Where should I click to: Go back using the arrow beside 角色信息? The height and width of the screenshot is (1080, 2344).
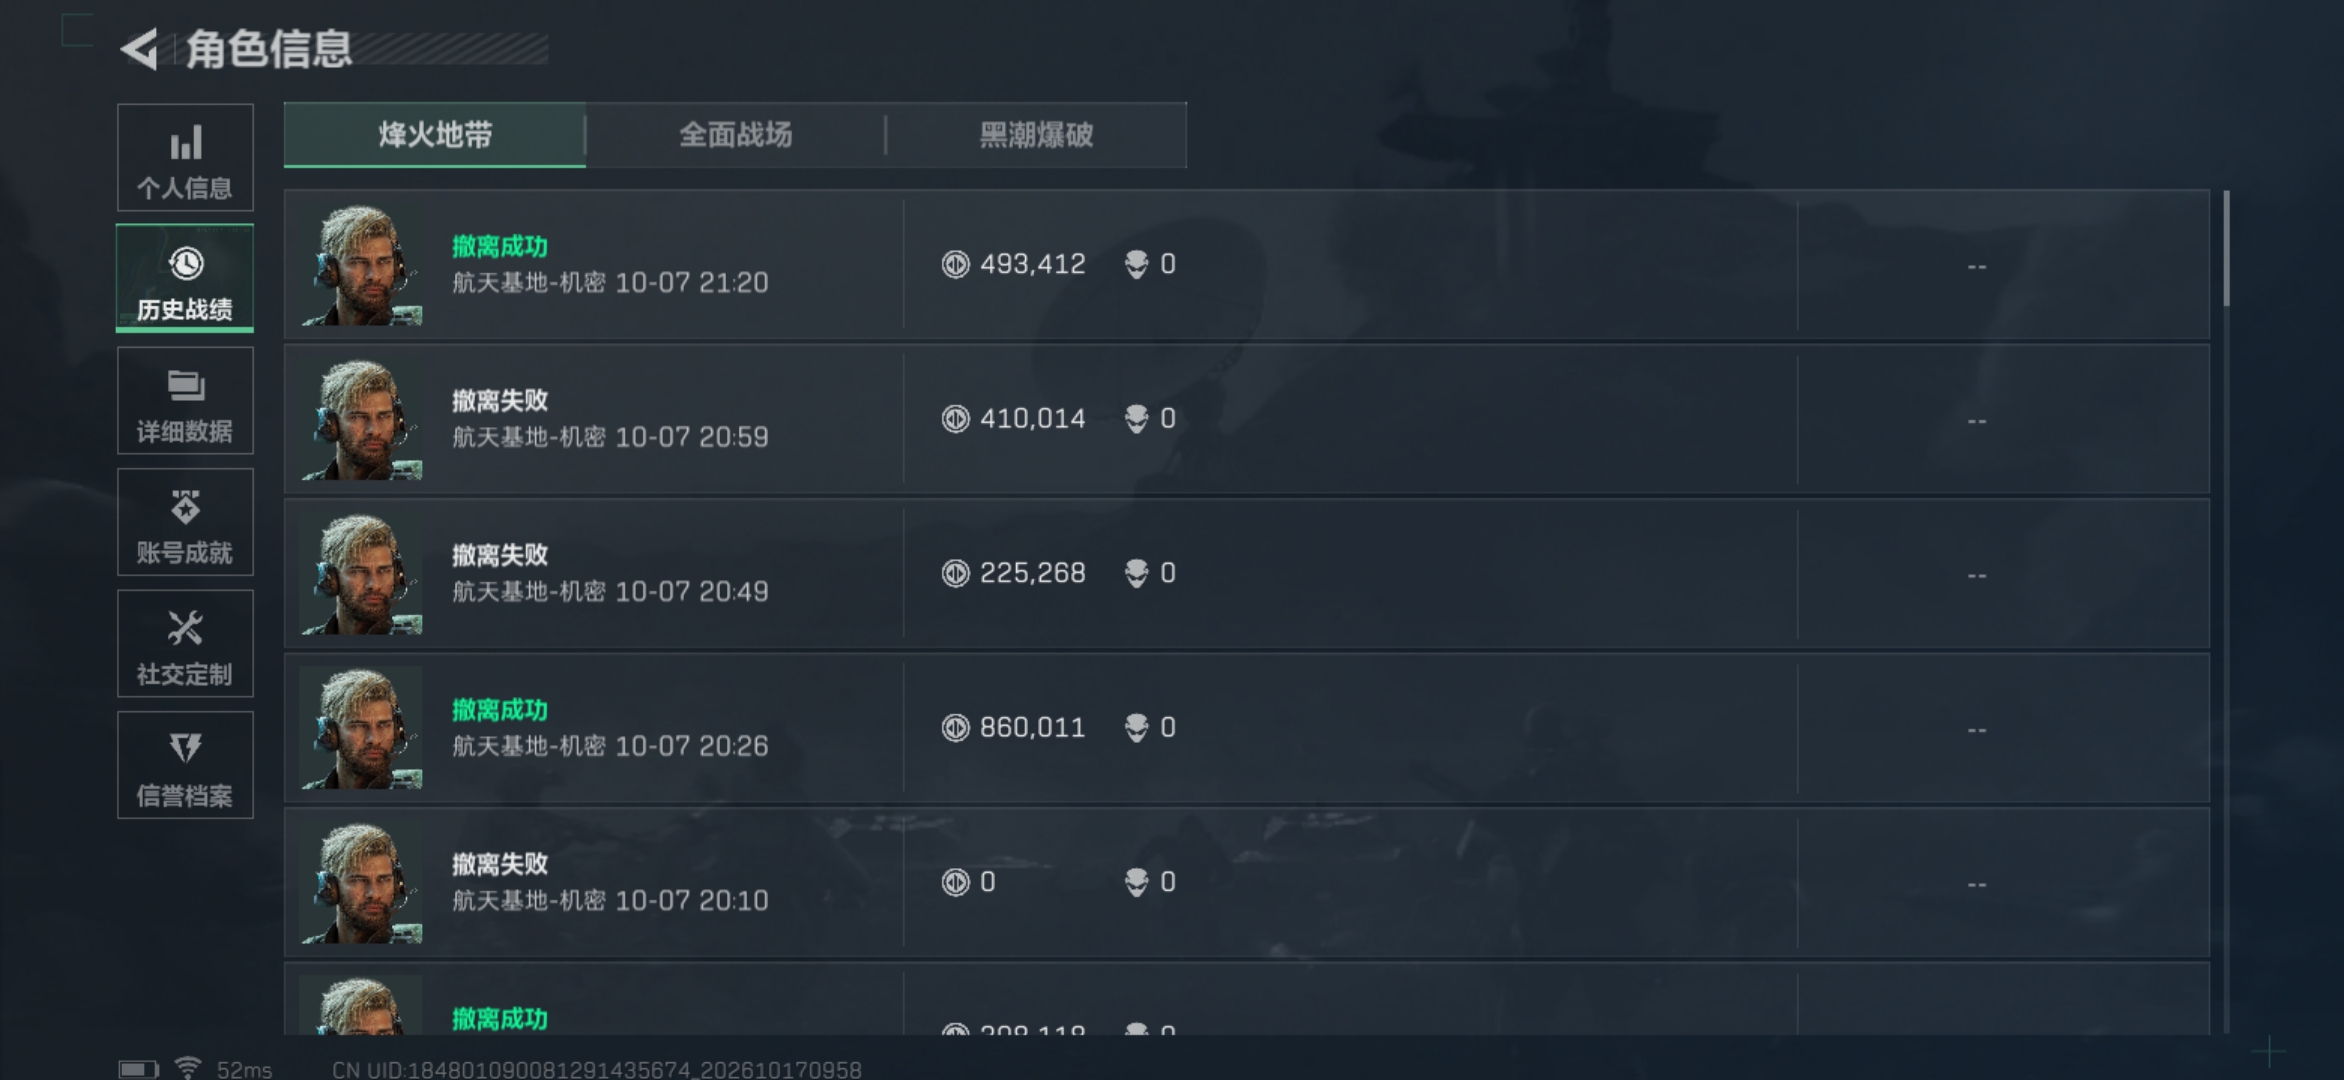[139, 49]
